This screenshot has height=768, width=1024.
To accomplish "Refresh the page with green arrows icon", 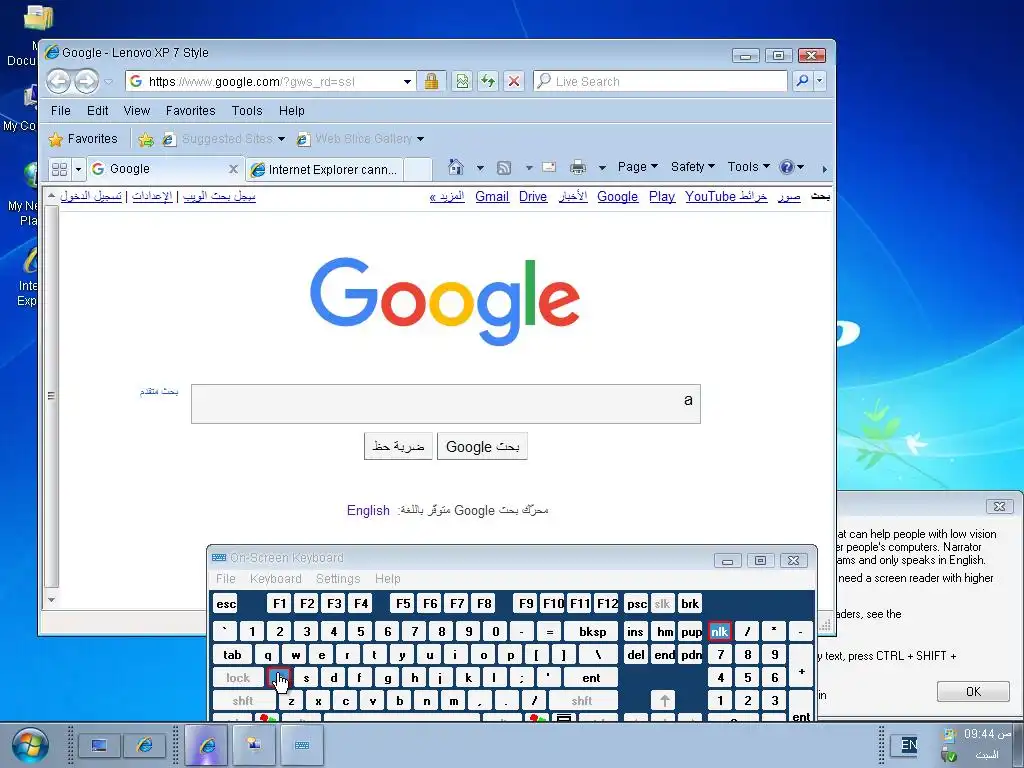I will (488, 81).
